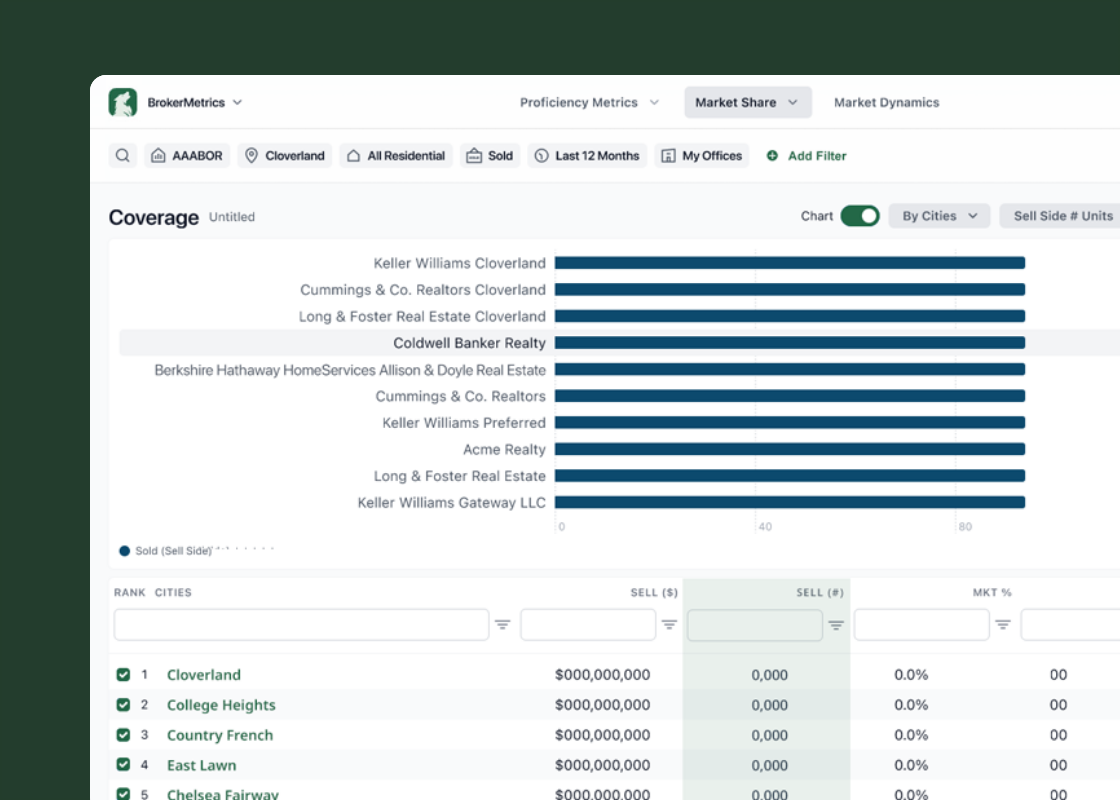The width and height of the screenshot is (1120, 800).
Task: Click the search magnifier icon
Action: click(123, 156)
